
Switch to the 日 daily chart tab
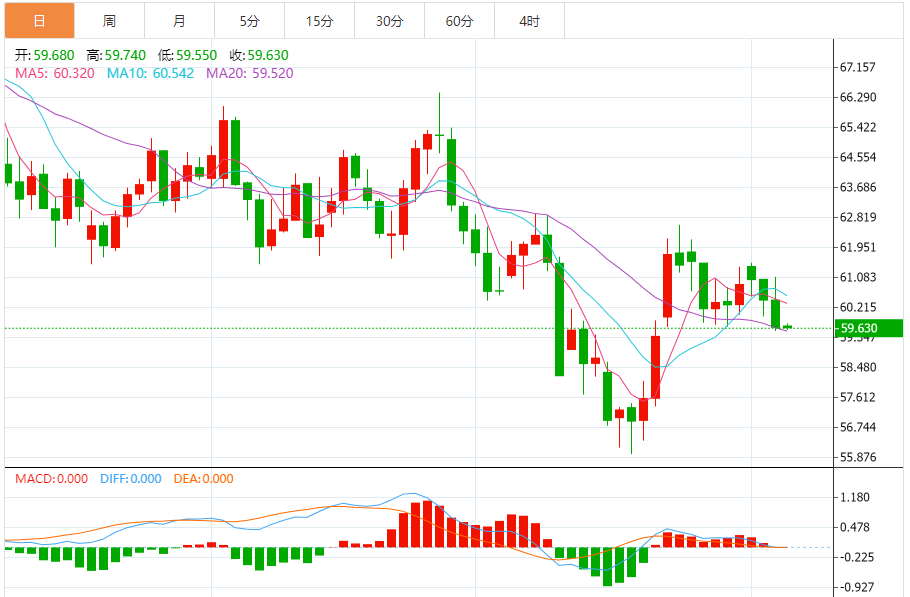click(38, 21)
